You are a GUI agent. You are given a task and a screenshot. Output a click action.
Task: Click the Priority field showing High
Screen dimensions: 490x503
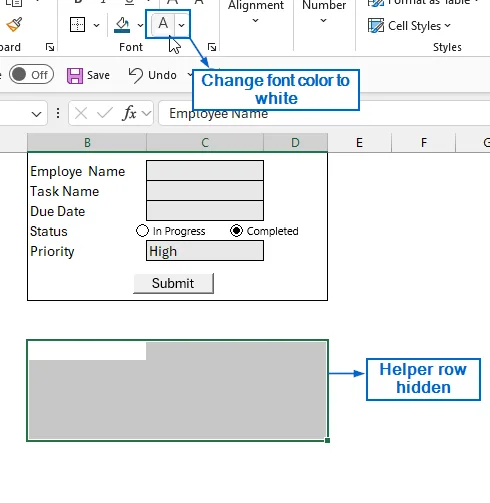(x=205, y=251)
